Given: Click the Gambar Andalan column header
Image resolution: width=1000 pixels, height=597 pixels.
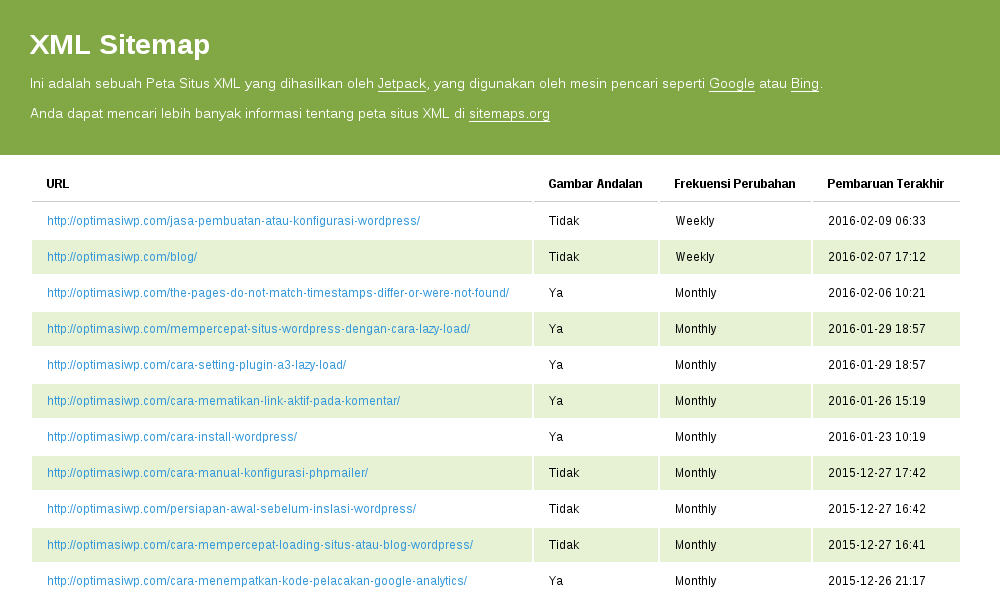Looking at the screenshot, I should tap(595, 184).
